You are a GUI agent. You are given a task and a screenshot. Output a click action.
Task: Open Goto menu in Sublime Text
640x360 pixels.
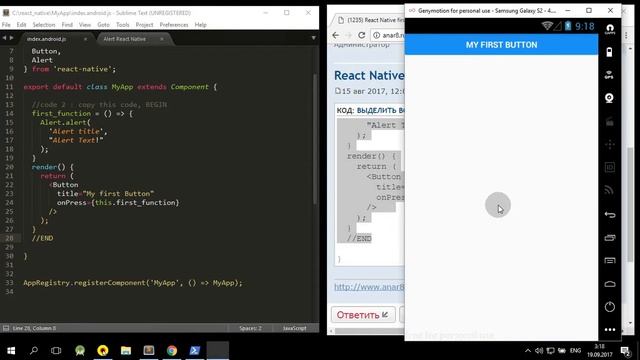pyautogui.click(x=103, y=25)
